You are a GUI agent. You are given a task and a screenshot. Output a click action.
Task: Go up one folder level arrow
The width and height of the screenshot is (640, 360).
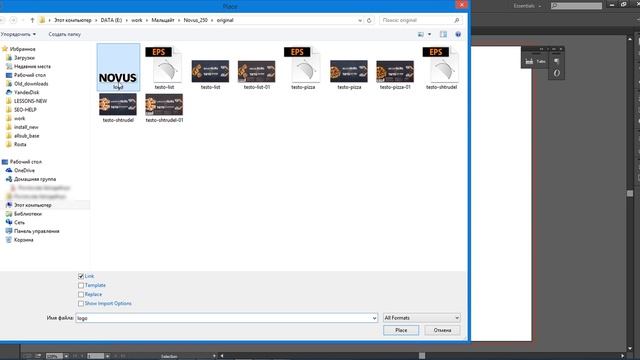pyautogui.click(x=32, y=20)
